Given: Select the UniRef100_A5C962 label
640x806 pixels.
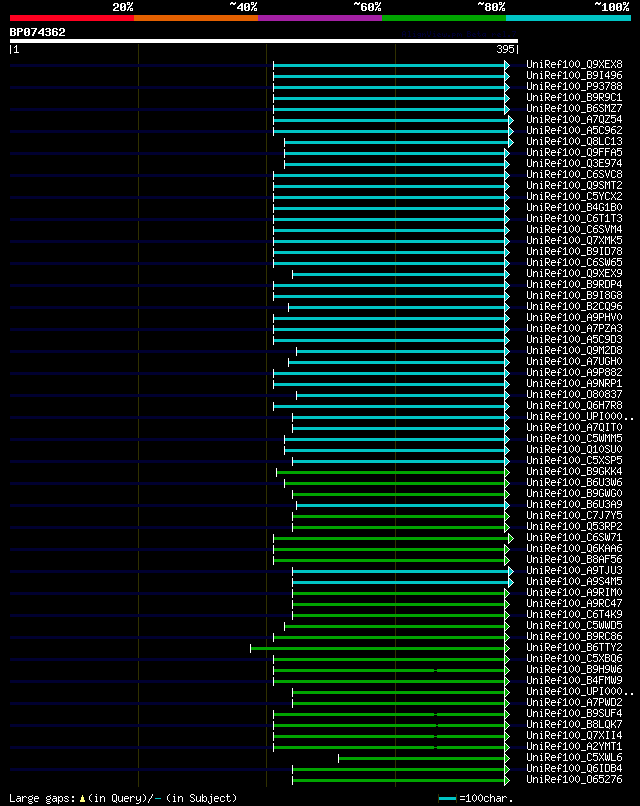Looking at the screenshot, I should pos(574,131).
